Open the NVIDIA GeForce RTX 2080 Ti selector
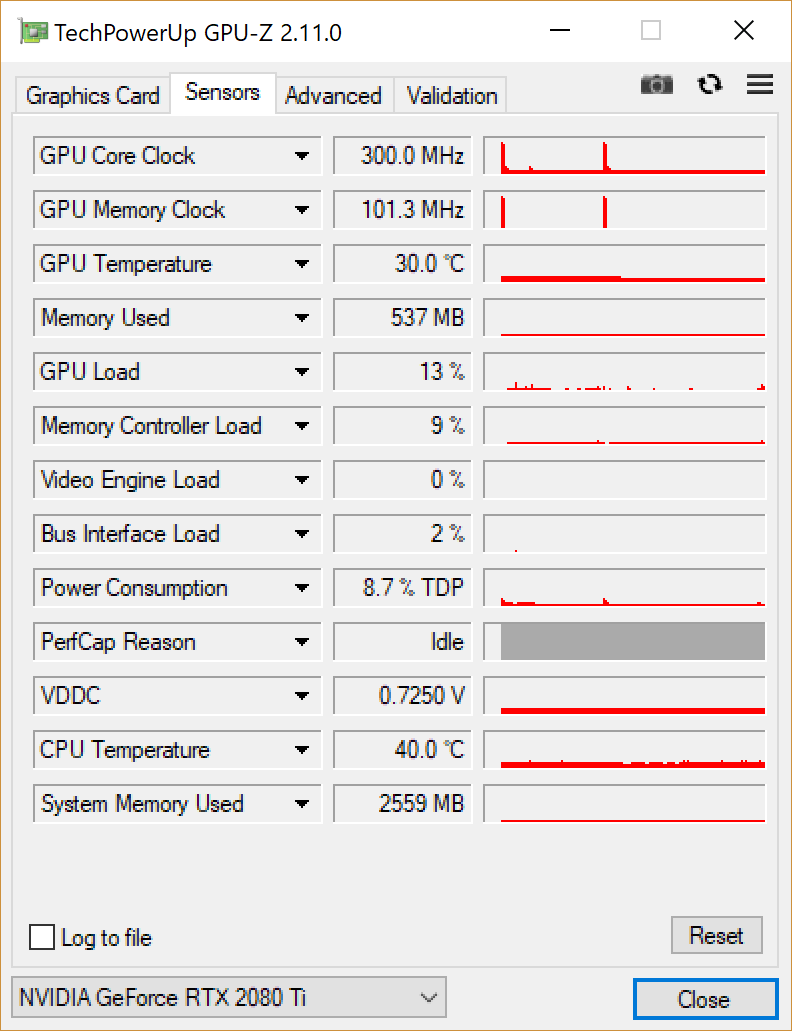The image size is (792, 1031). [229, 997]
